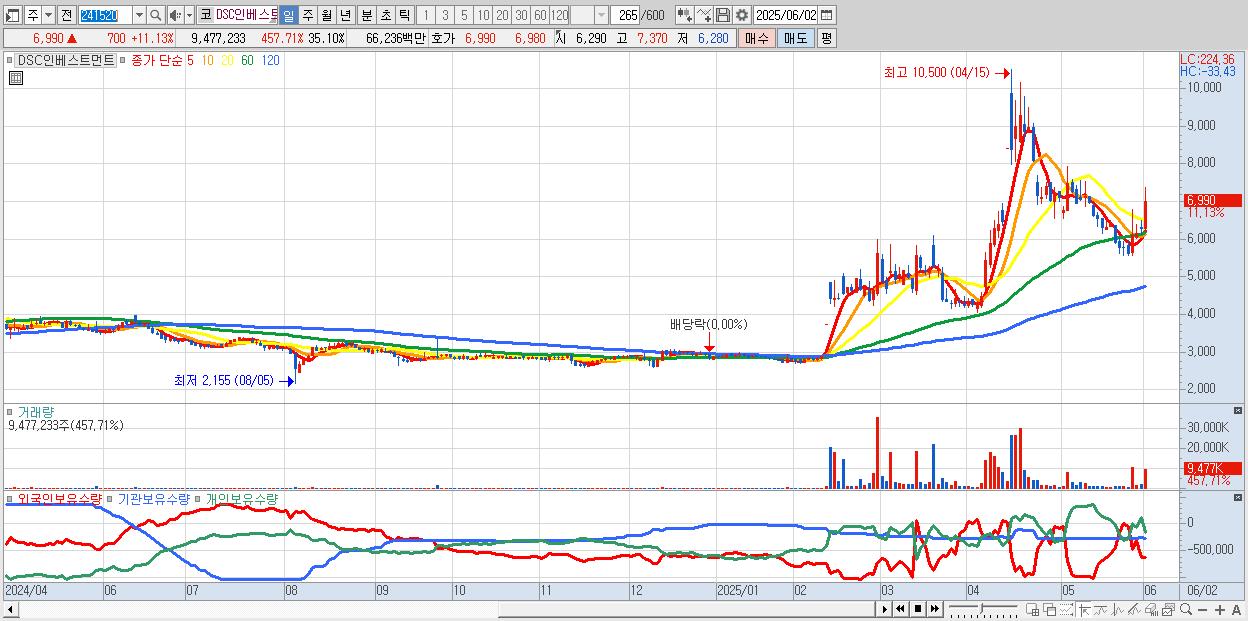Click the add line indicator icon
The width and height of the screenshot is (1248, 621).
tap(704, 16)
